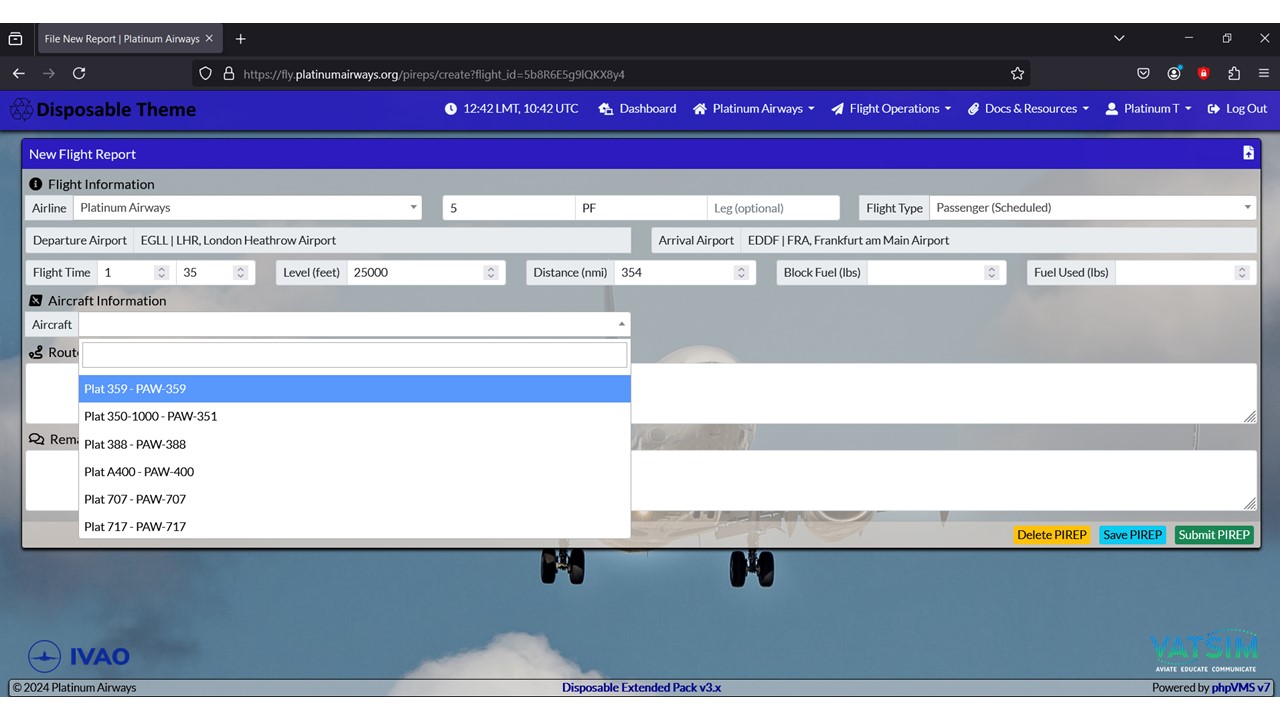Click the Pocket save icon
This screenshot has width=1280, height=720.
click(1144, 73)
